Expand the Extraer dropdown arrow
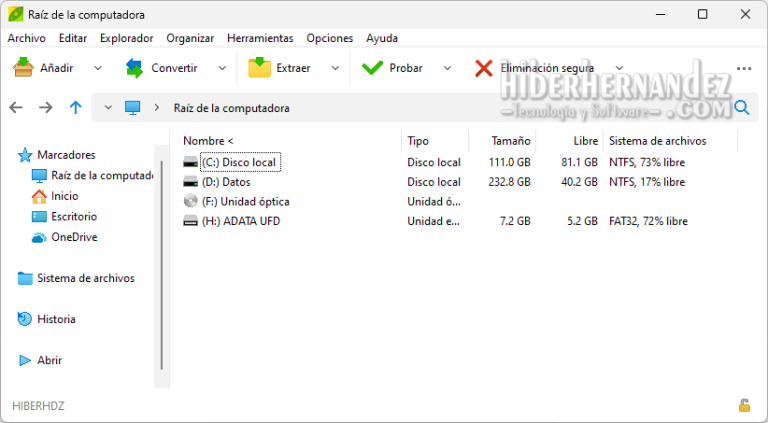Image resolution: width=768 pixels, height=423 pixels. point(335,68)
